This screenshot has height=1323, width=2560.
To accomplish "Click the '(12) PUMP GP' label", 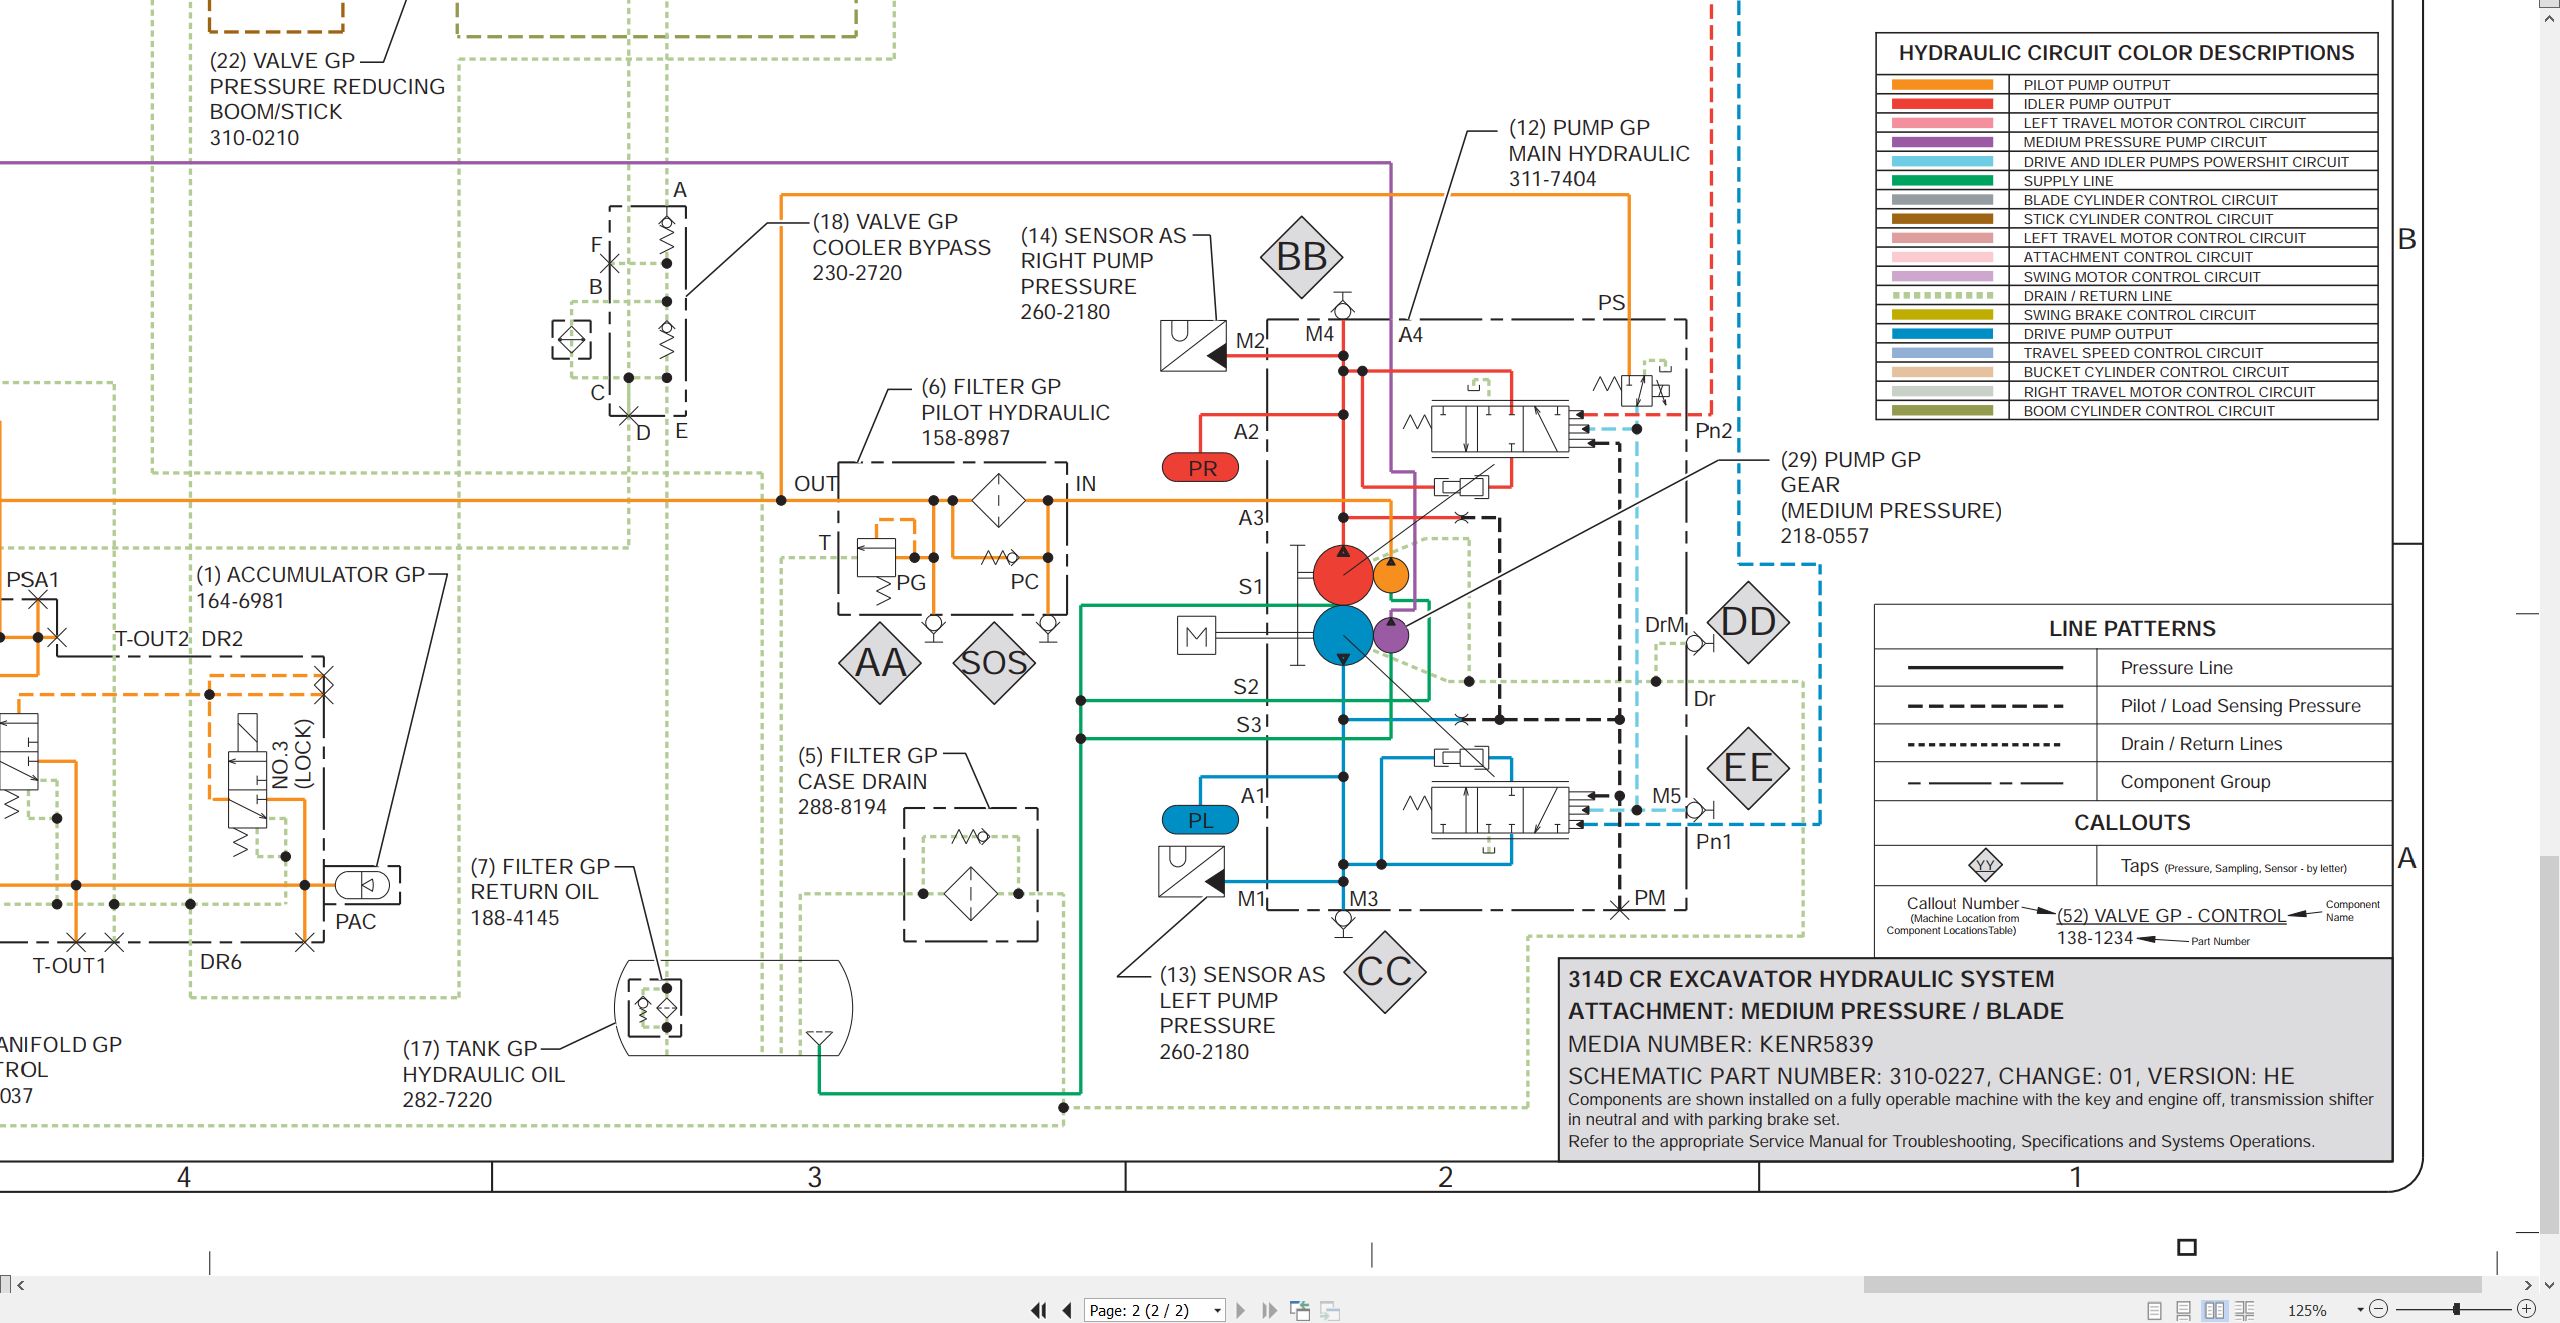I will click(1579, 128).
